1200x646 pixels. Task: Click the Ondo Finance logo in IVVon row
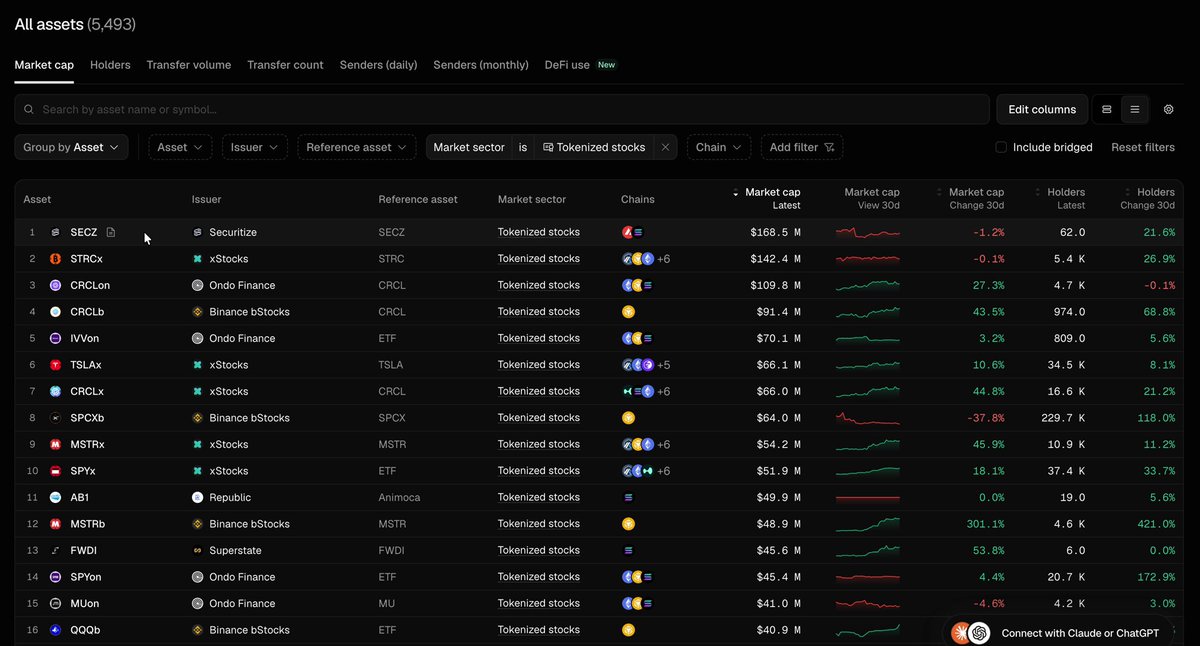198,338
